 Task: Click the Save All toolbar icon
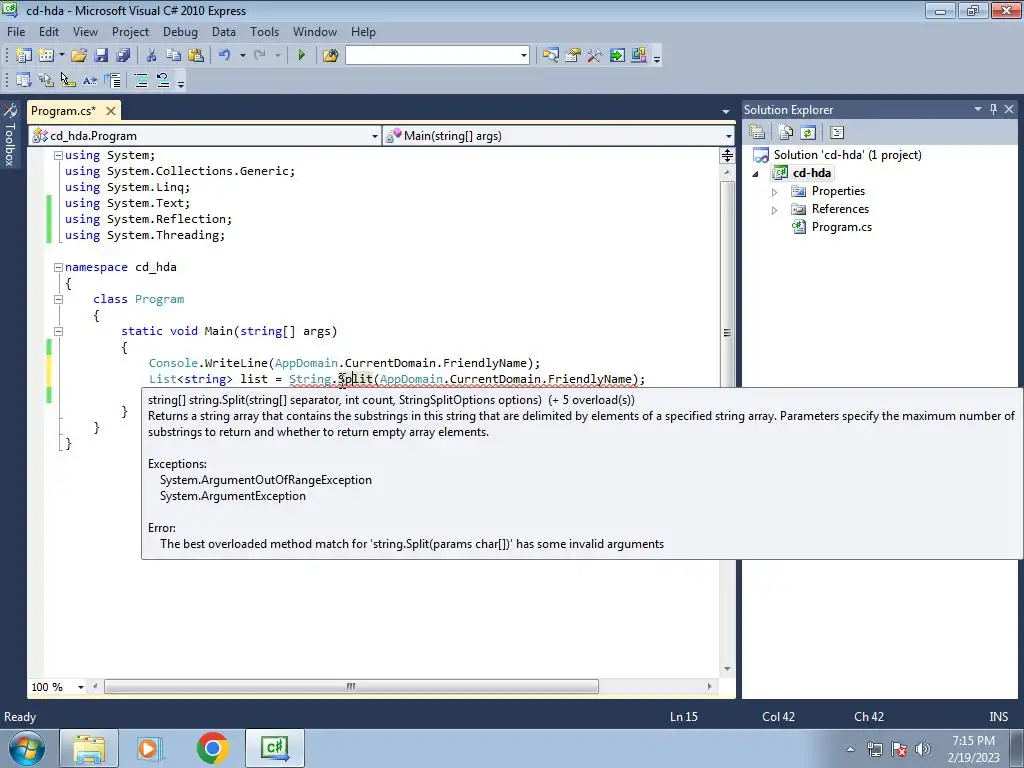pos(123,56)
